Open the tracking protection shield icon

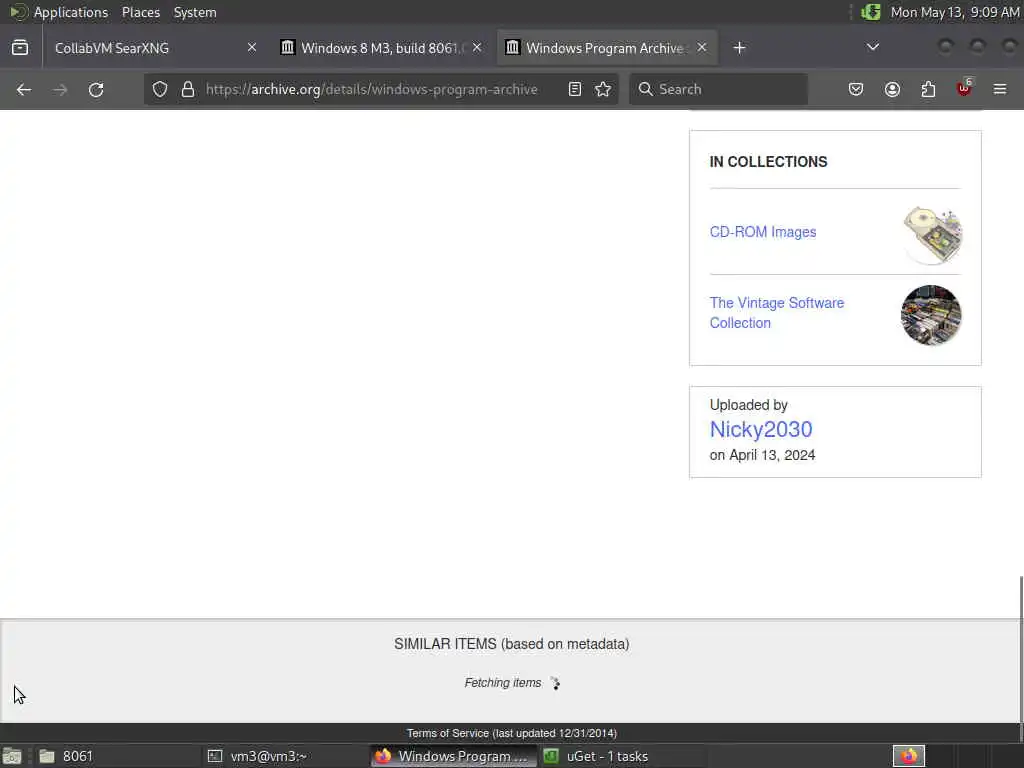click(x=160, y=89)
